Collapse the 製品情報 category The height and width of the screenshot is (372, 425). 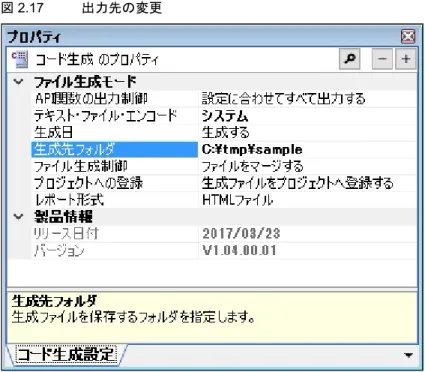(x=19, y=217)
